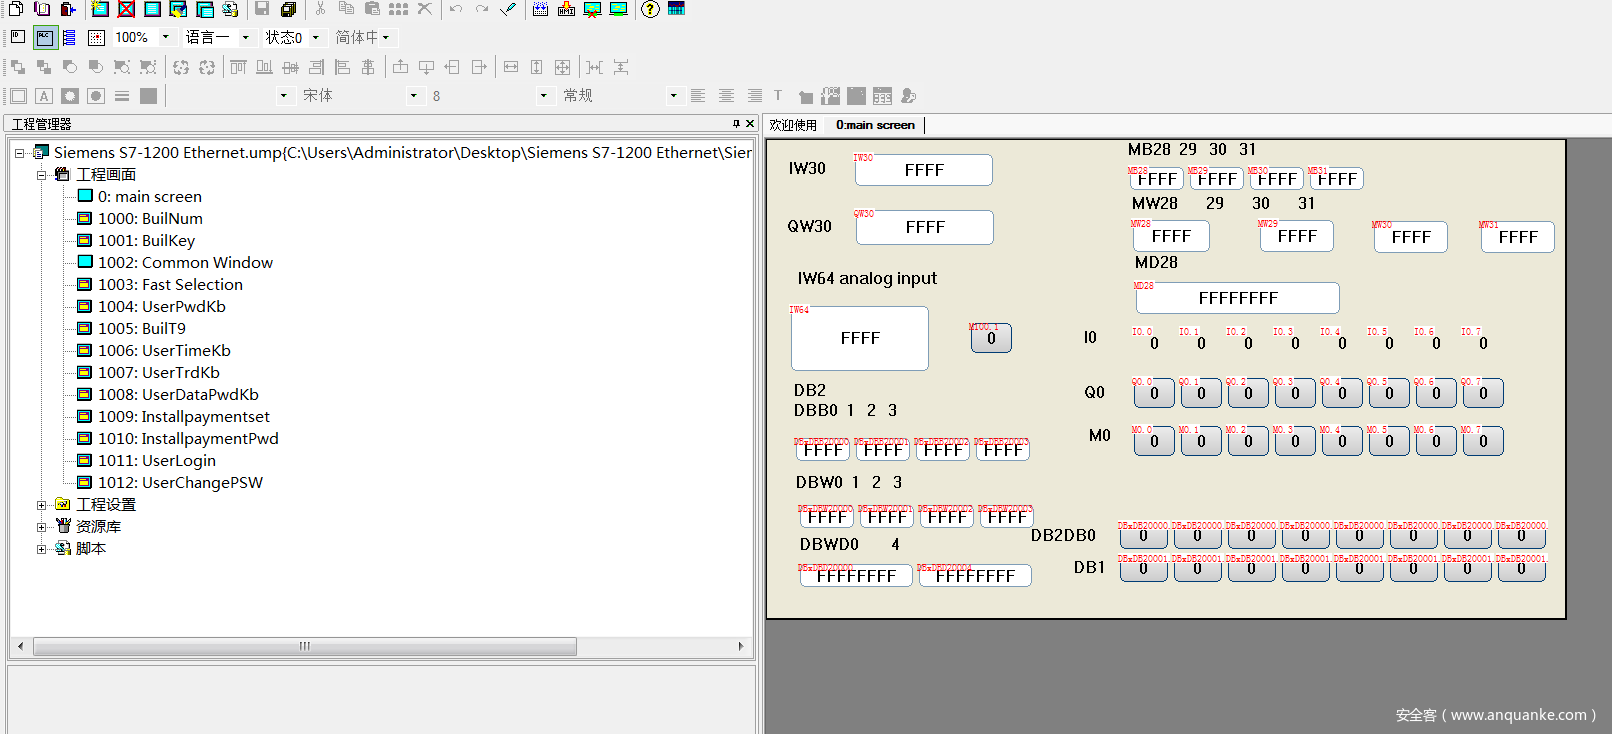Click the MD28 numeric input field
Screen dimensions: 1612x734
point(1237,298)
